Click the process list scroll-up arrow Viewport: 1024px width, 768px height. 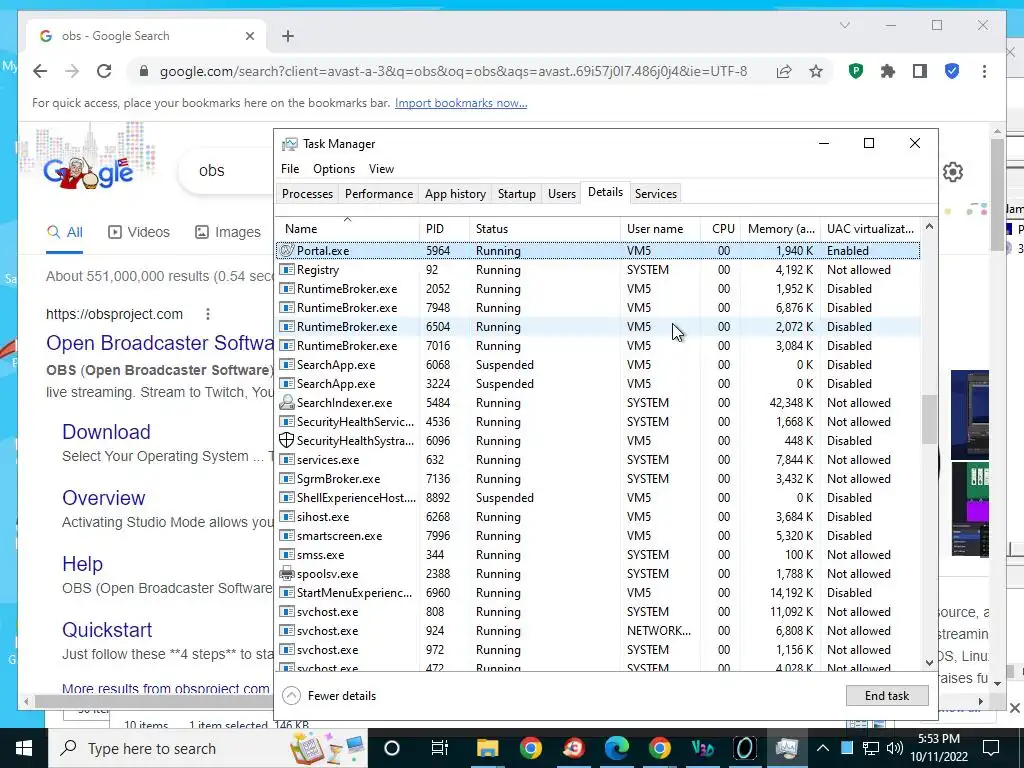[929, 227]
